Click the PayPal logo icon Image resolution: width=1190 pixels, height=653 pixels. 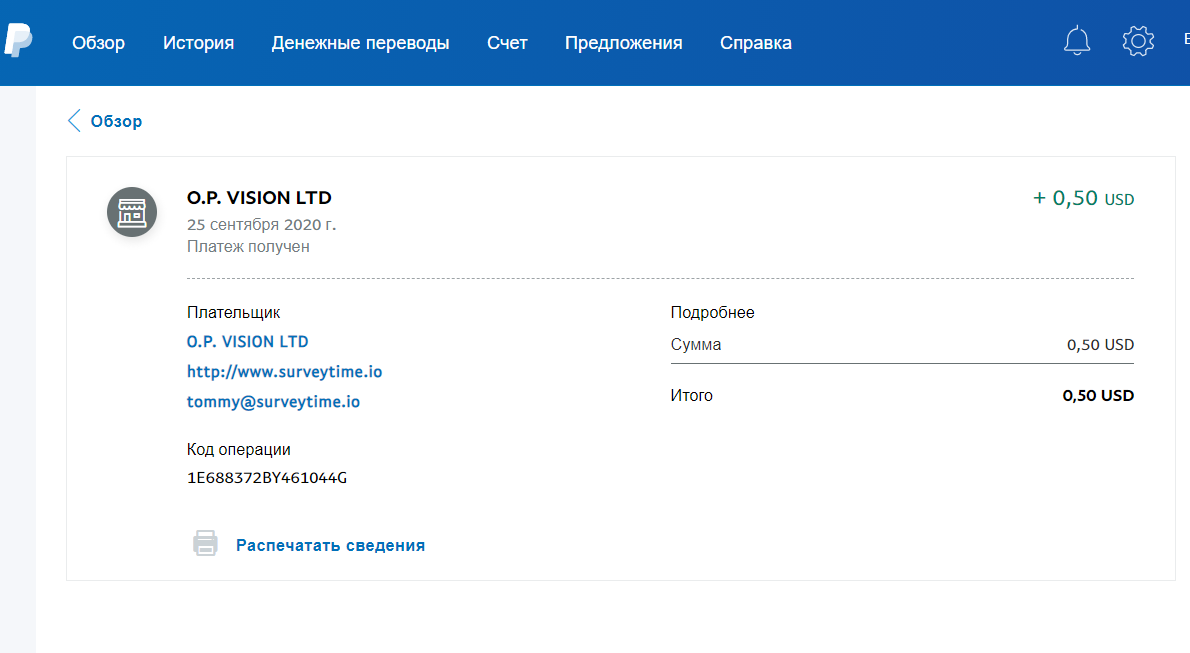(x=18, y=40)
